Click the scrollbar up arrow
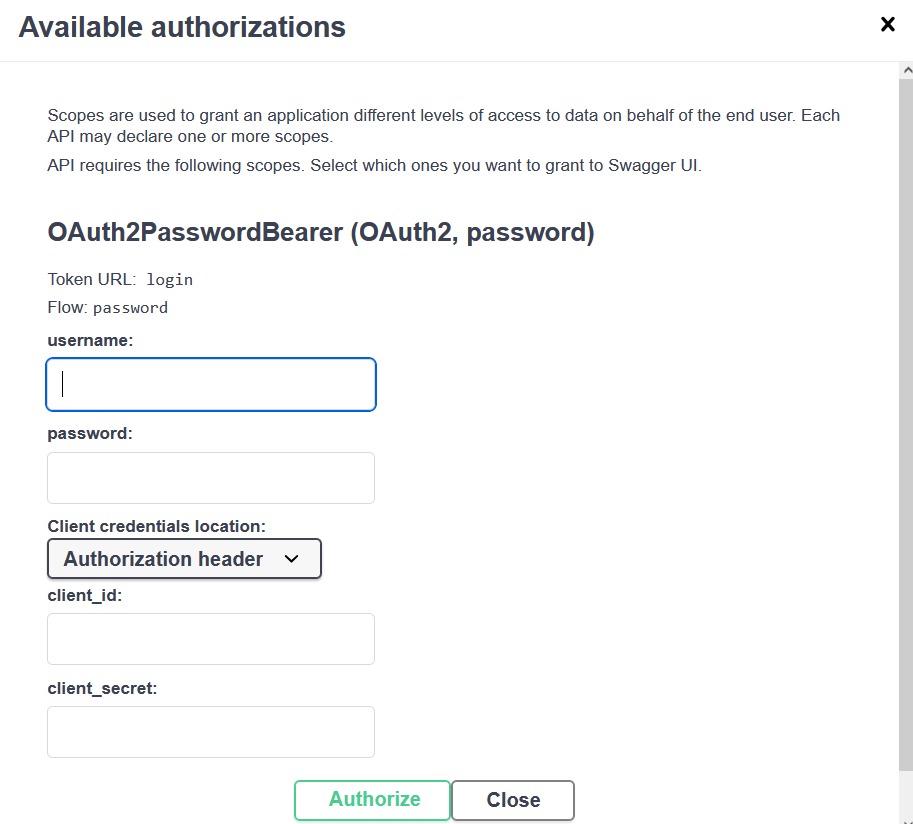 click(x=906, y=72)
